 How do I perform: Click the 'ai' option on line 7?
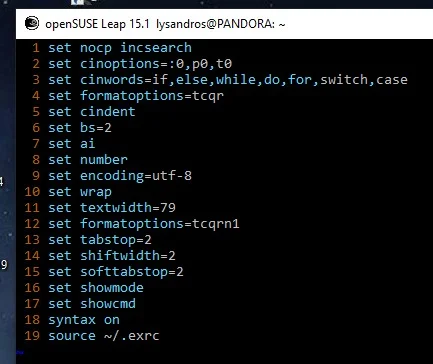[x=88, y=144]
